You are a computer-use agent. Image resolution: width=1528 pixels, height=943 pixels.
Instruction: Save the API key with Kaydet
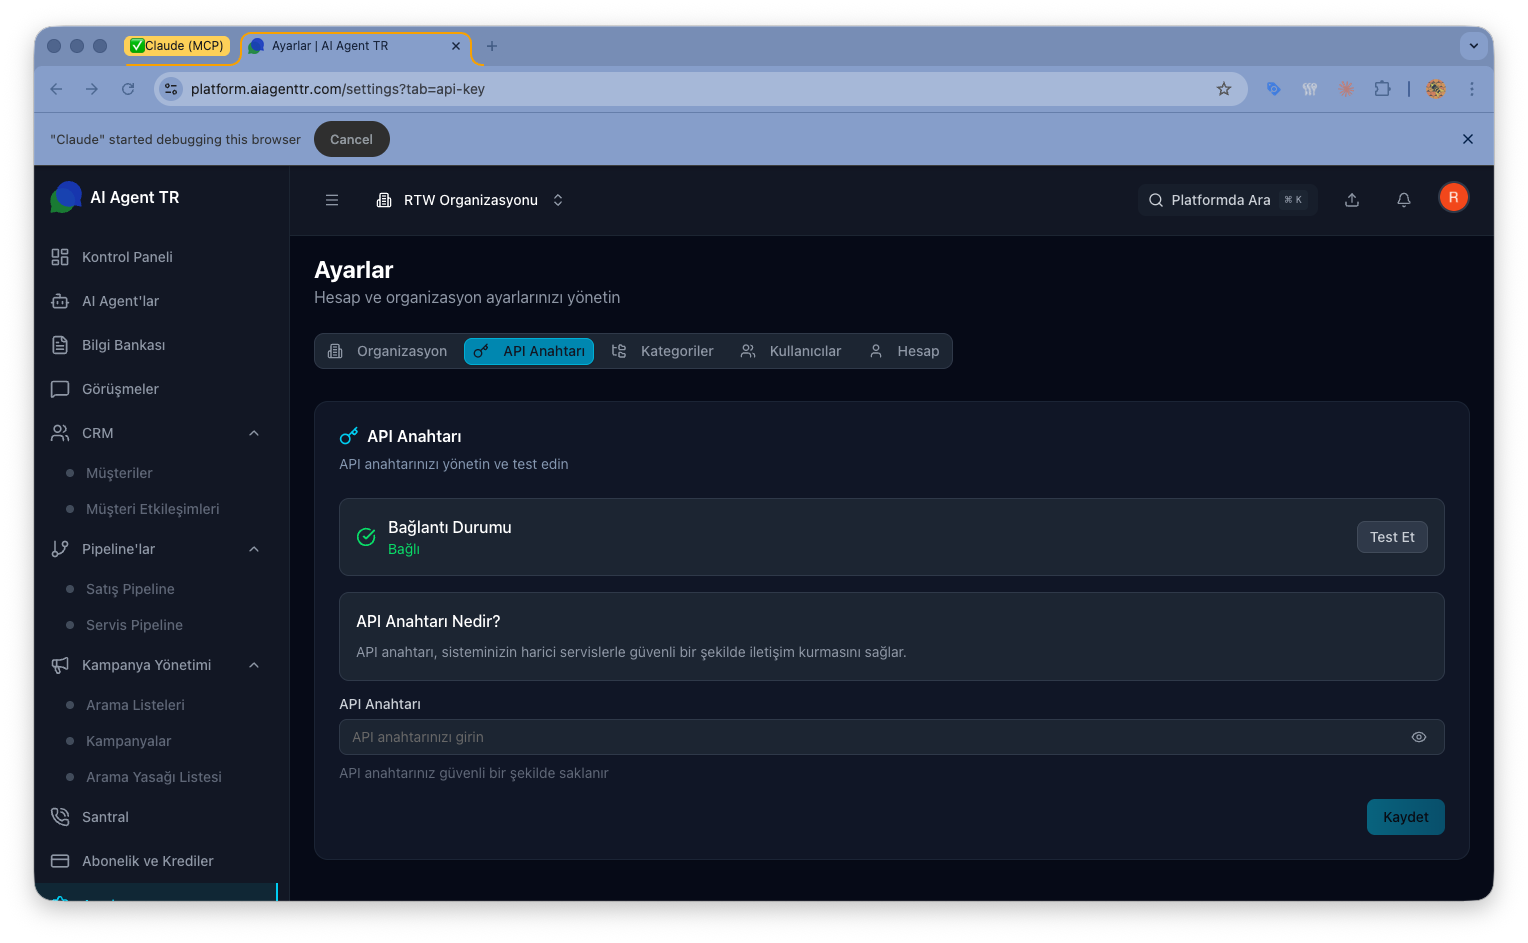click(x=1405, y=817)
